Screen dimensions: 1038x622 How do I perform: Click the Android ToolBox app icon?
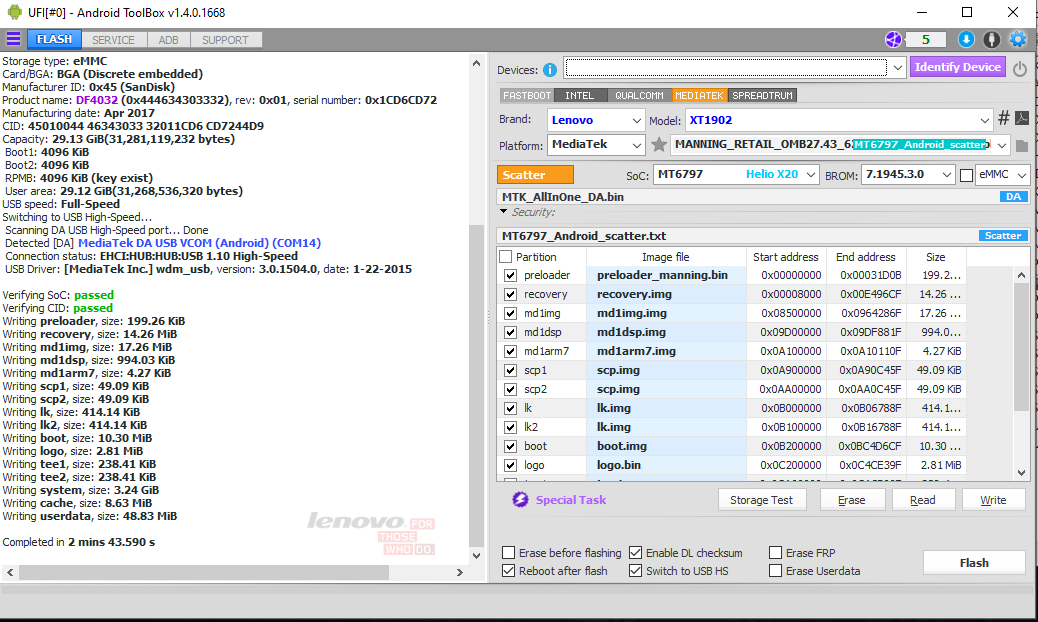14,12
